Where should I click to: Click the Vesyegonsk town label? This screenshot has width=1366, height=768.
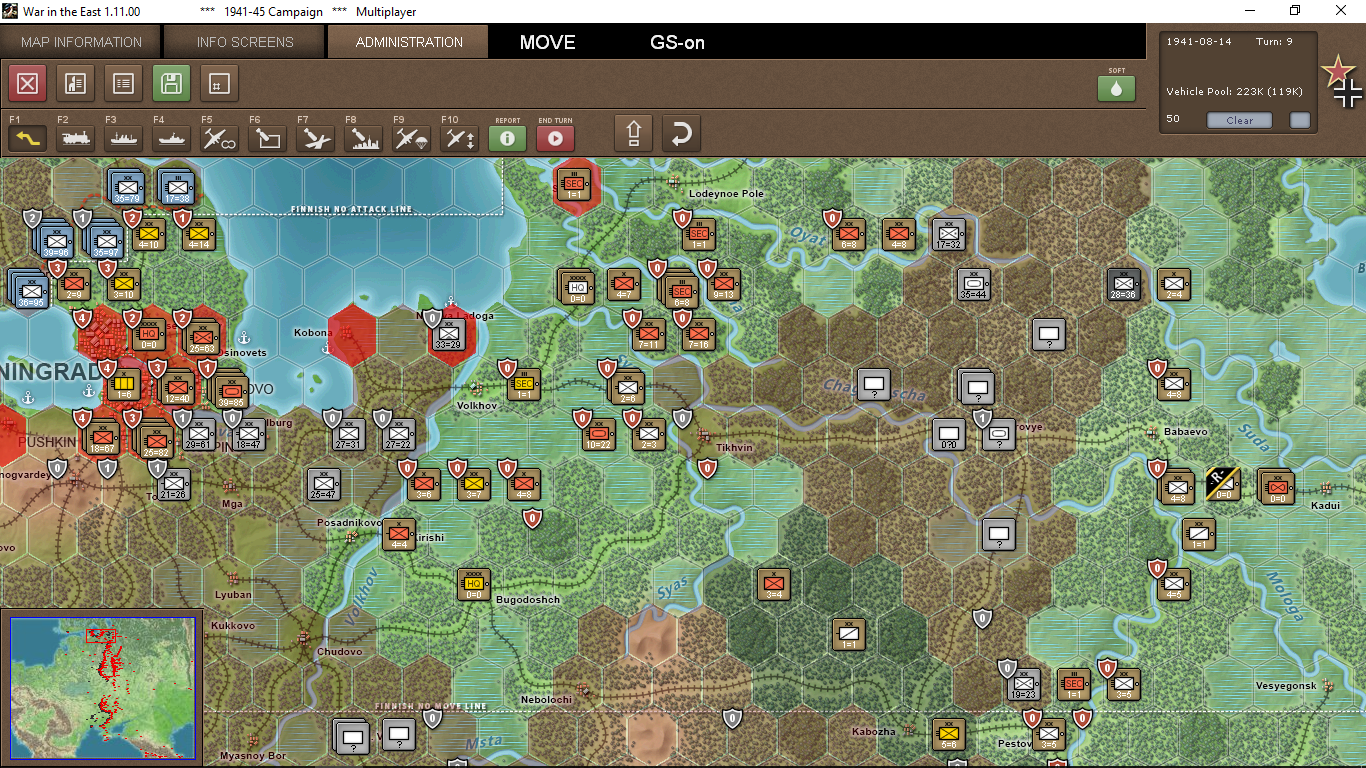pos(1286,685)
